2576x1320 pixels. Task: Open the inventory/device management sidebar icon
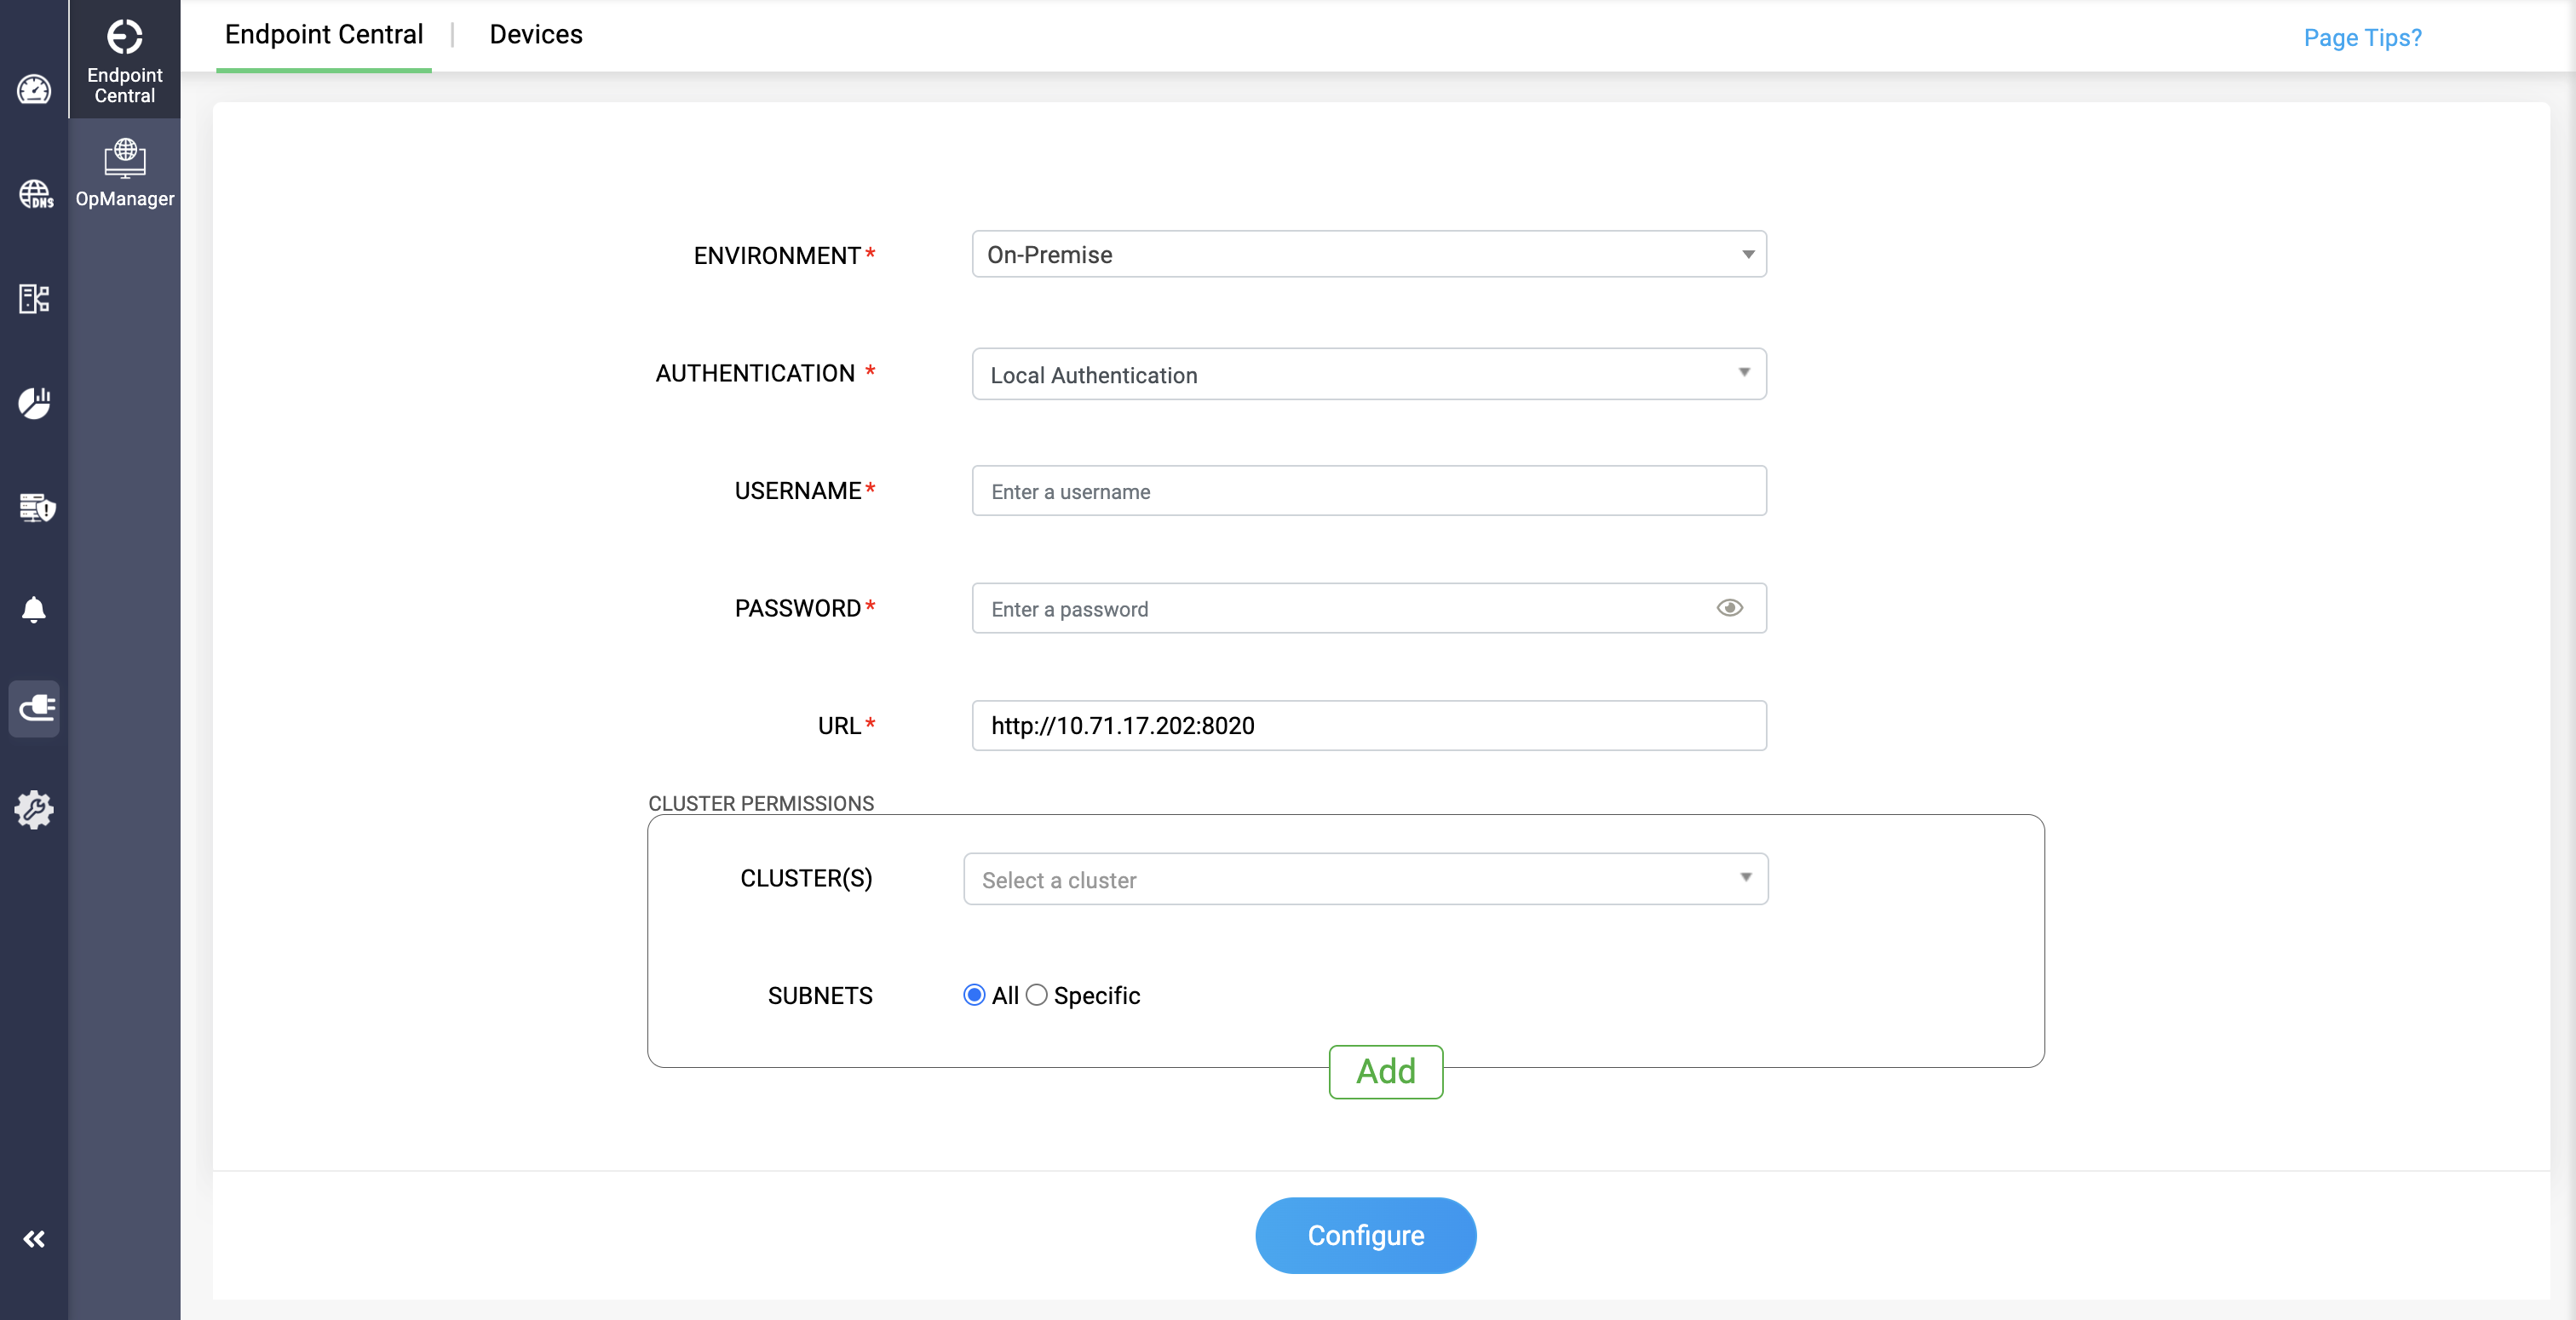coord(34,298)
